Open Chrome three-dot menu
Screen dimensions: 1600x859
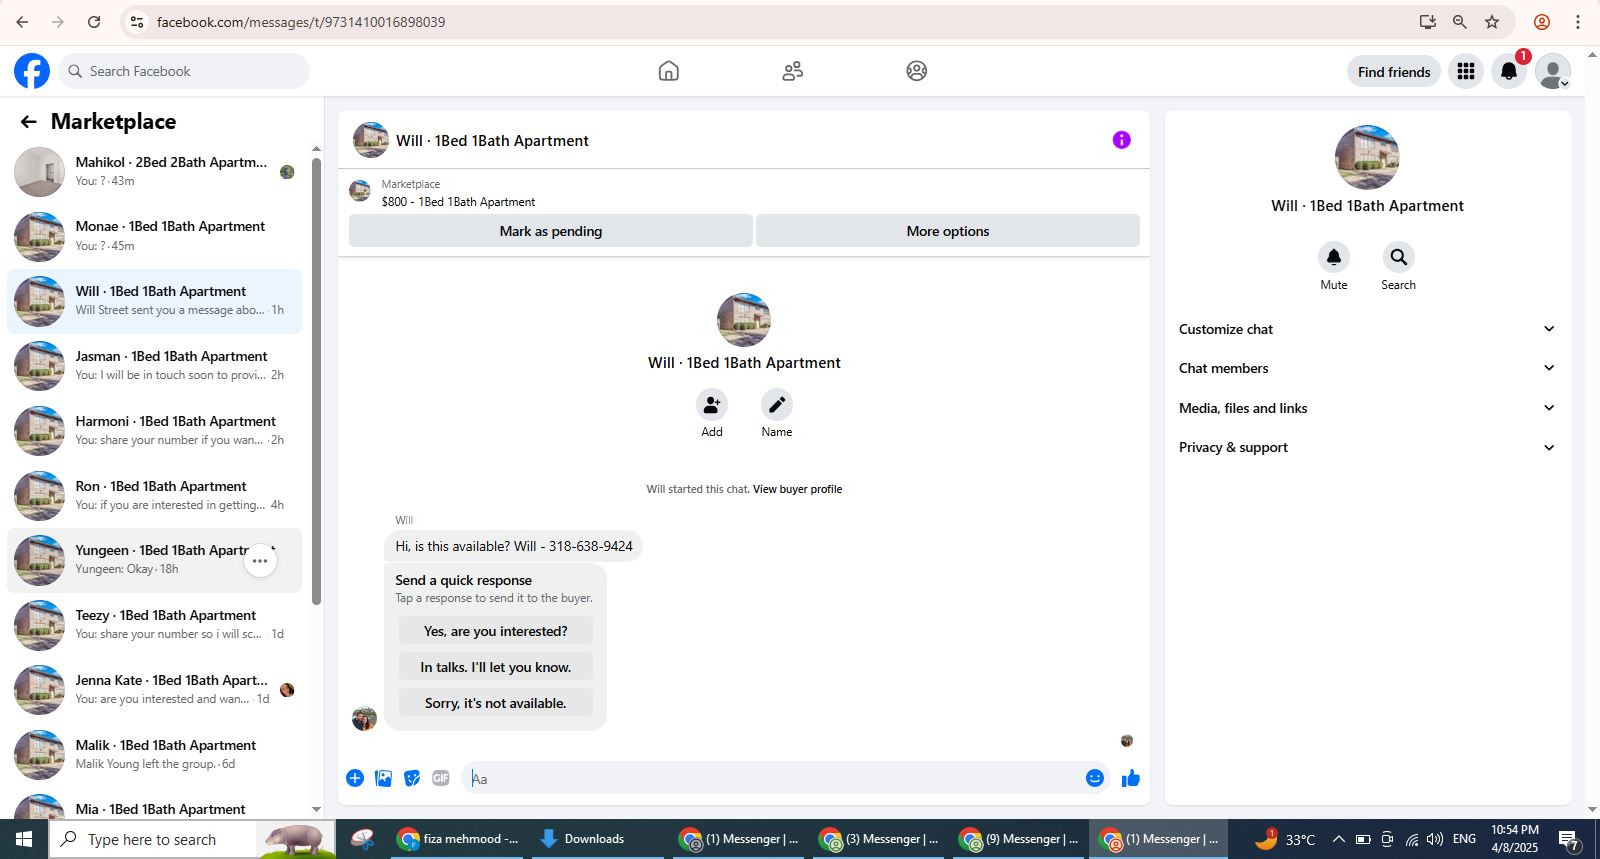click(1578, 22)
